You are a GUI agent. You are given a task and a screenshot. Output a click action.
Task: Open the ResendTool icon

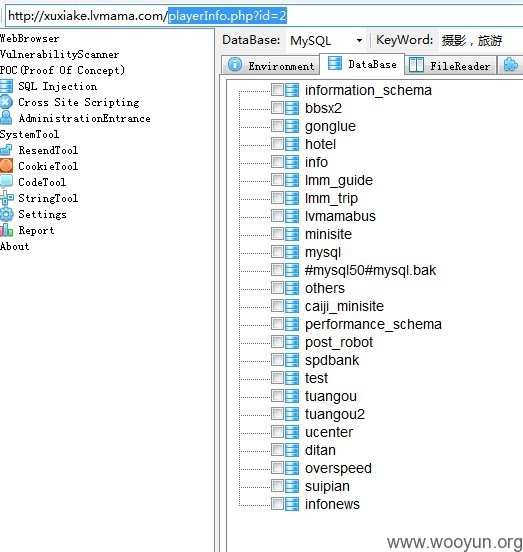tap(6, 150)
